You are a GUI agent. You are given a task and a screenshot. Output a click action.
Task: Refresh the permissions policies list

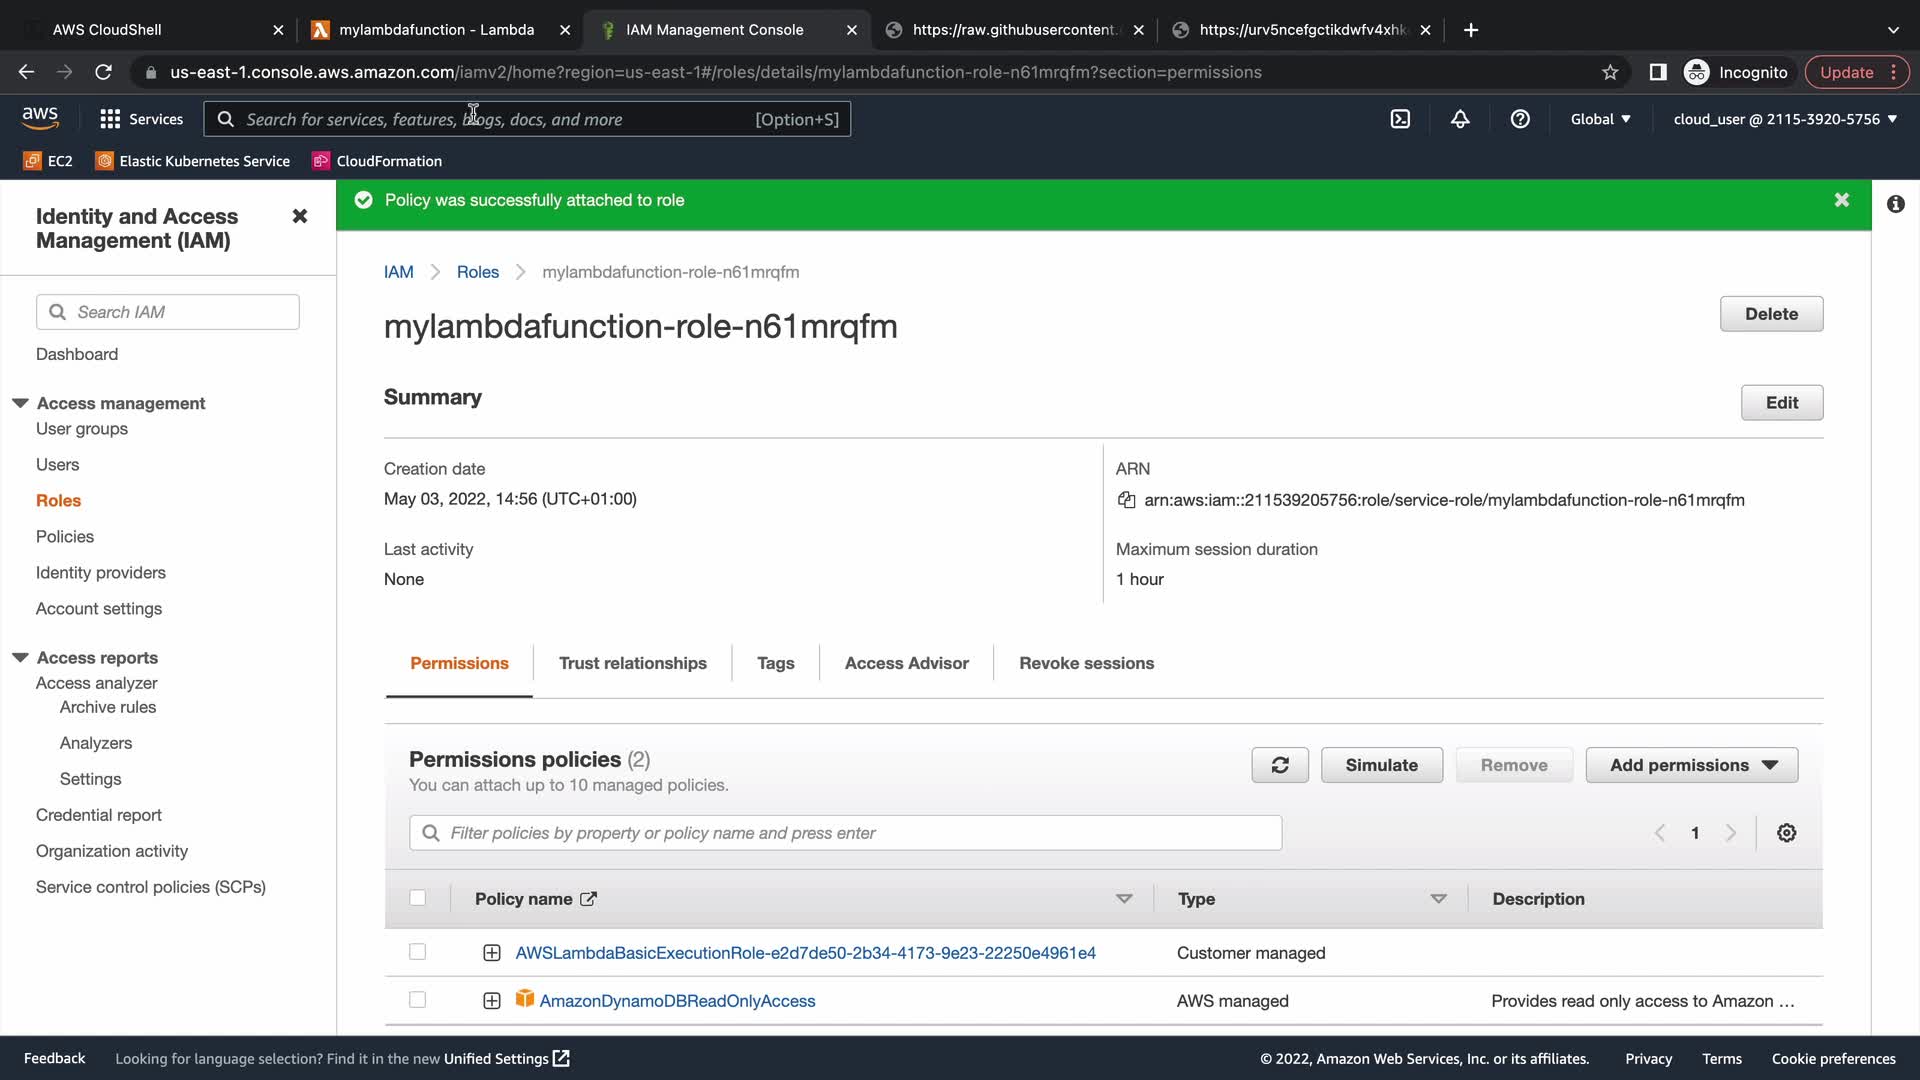point(1279,765)
